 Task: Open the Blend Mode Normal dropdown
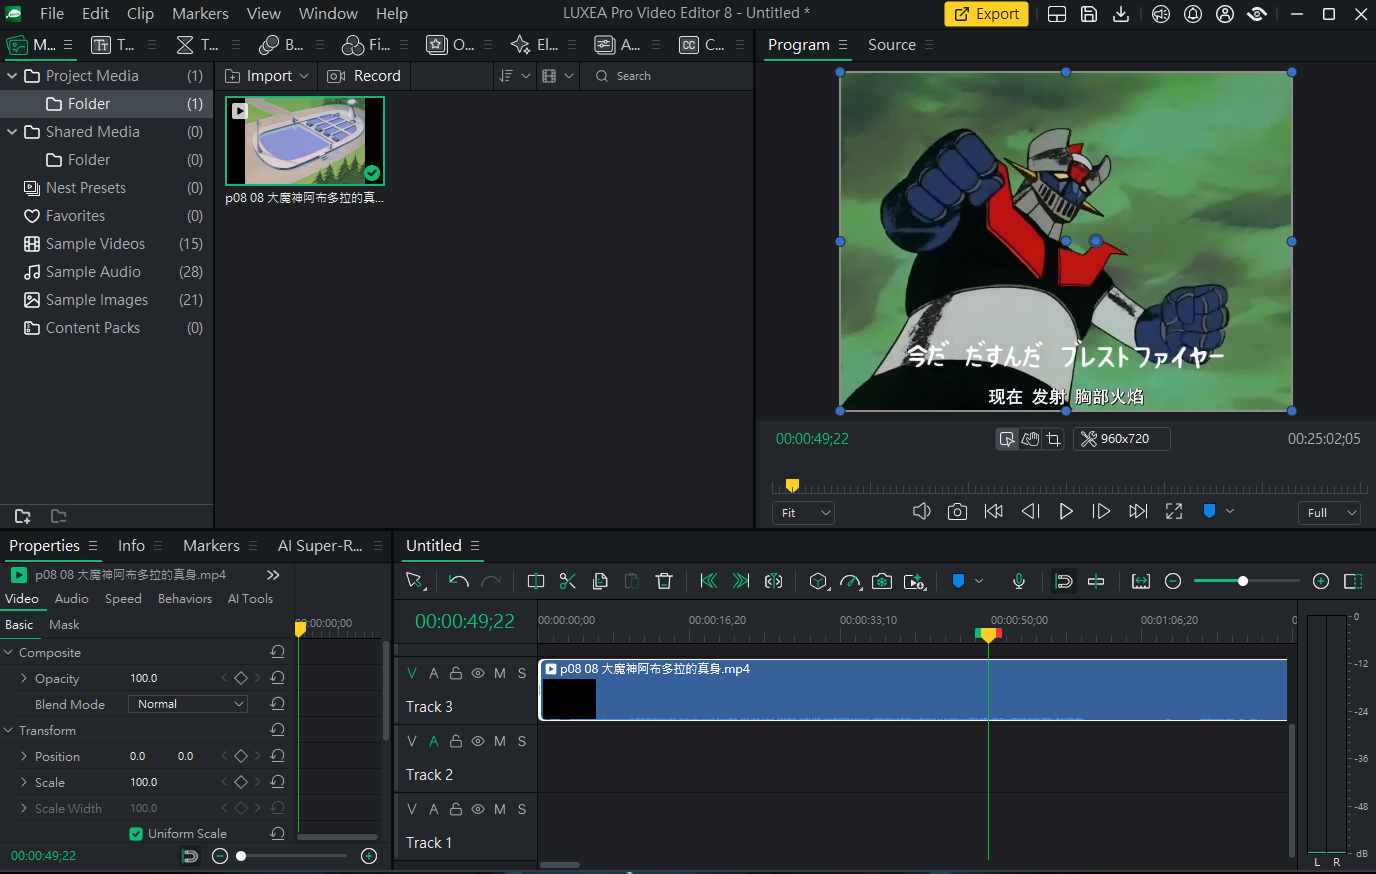coord(188,704)
